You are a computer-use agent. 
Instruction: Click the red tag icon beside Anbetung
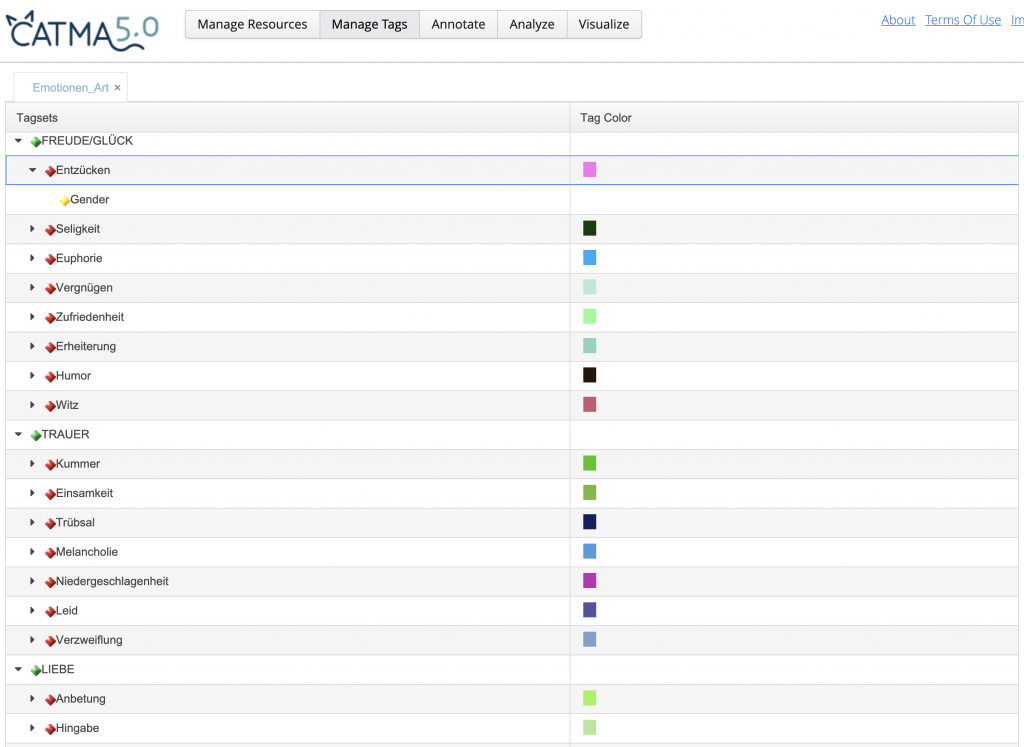[50, 700]
